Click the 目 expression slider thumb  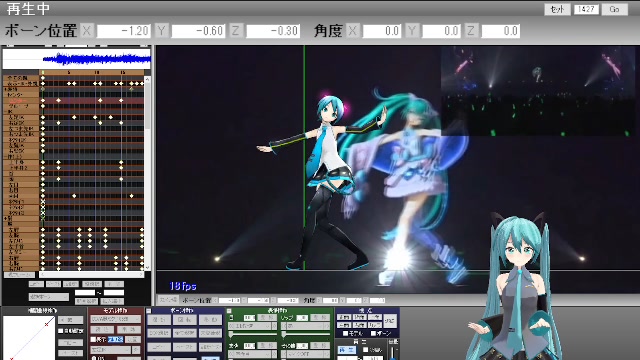[x=231, y=335]
